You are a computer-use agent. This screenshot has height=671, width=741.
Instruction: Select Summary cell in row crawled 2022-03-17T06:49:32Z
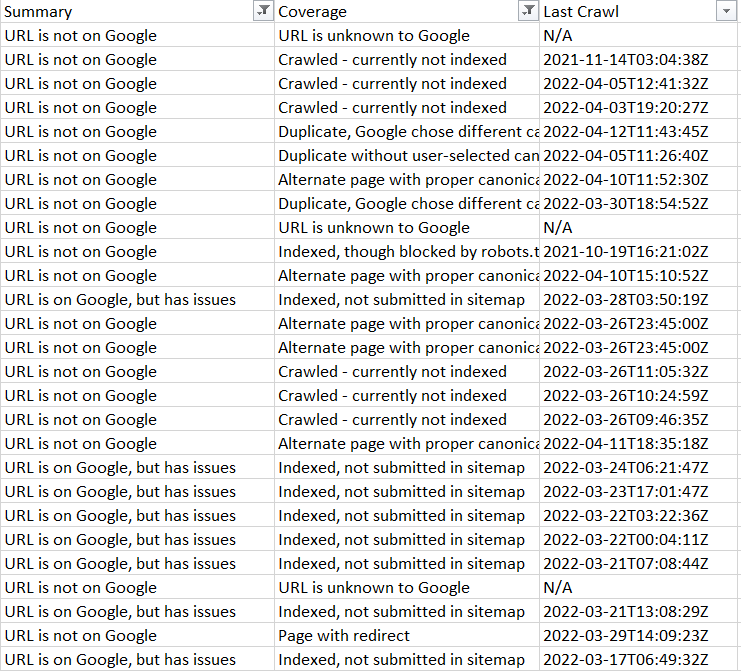click(x=137, y=660)
